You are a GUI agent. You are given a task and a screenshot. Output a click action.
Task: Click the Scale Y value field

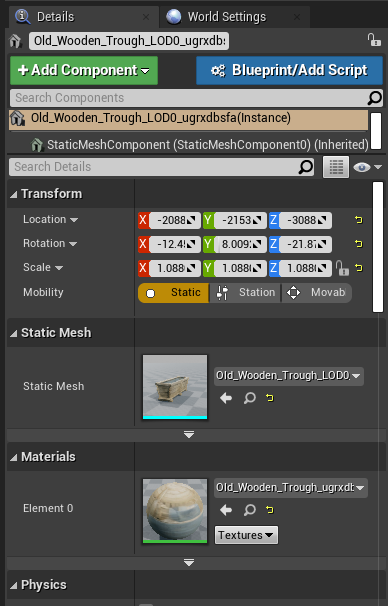tap(240, 268)
